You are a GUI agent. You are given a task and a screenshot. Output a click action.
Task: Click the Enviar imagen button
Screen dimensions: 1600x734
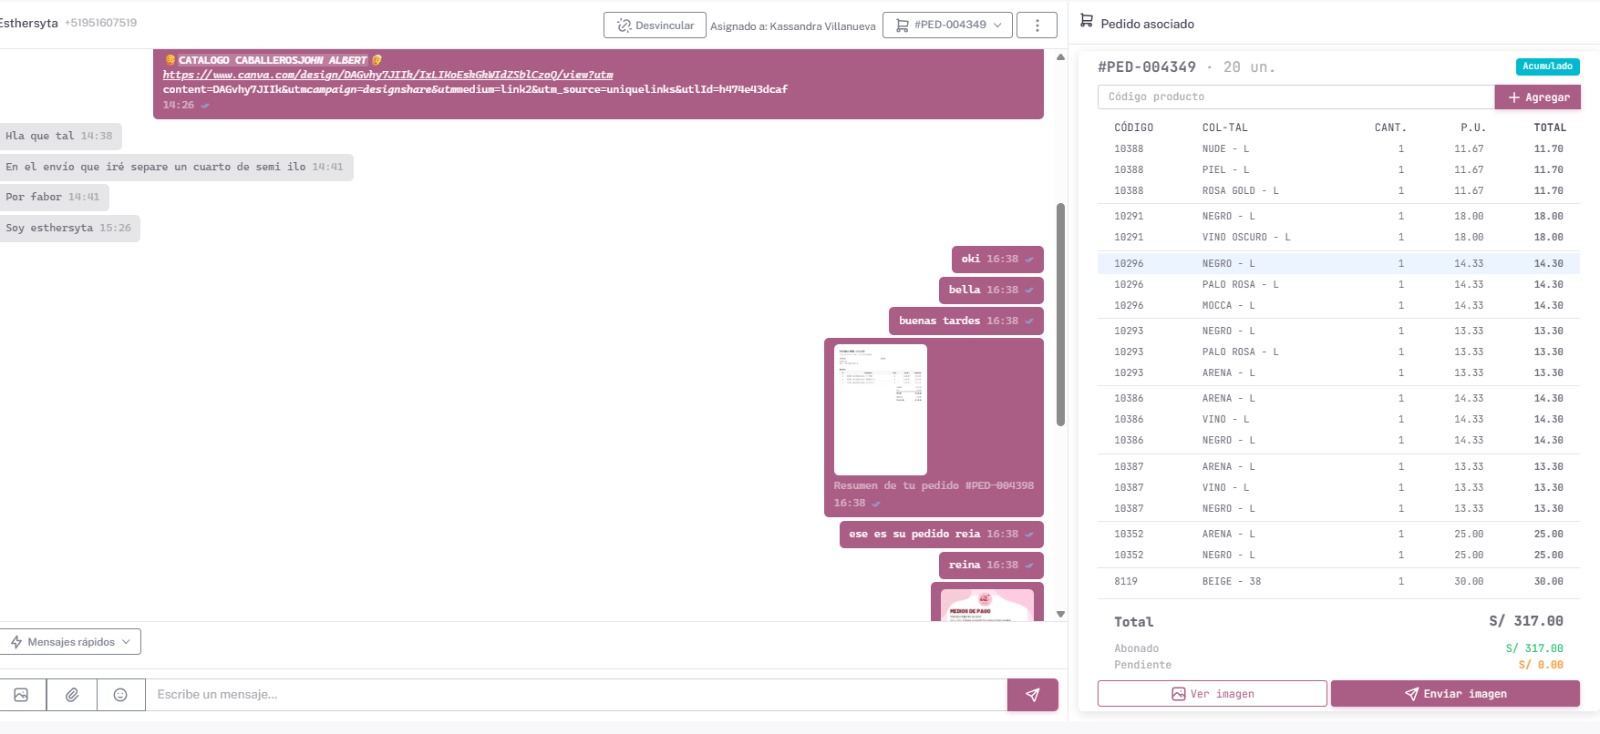[x=1455, y=694]
